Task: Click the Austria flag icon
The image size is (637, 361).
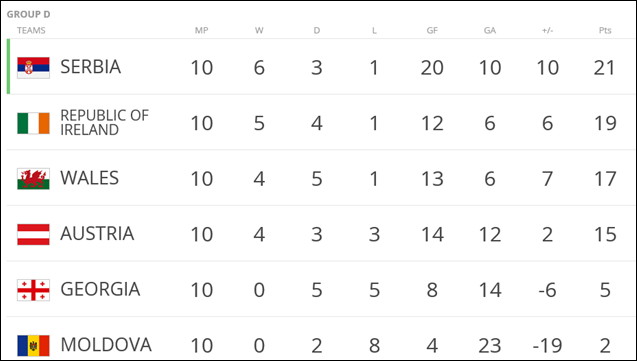Action: pos(33,234)
